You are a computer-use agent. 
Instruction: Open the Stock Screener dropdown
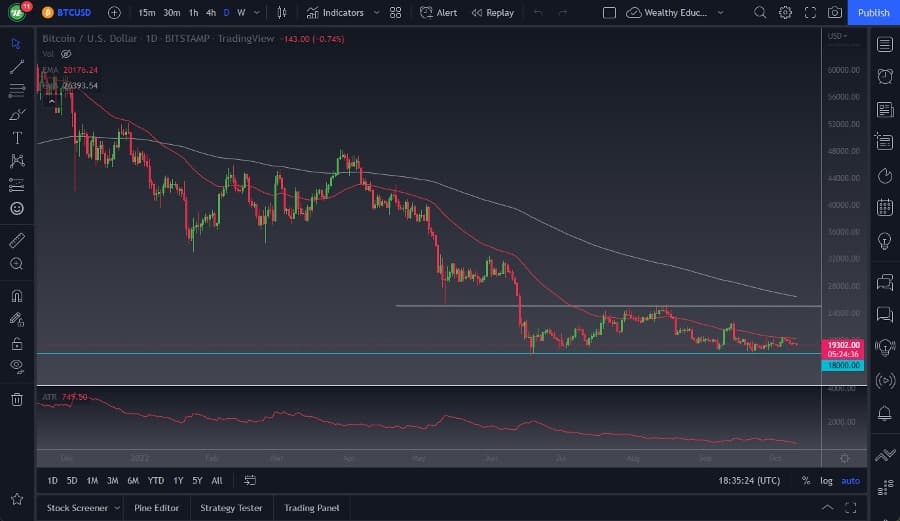point(83,508)
